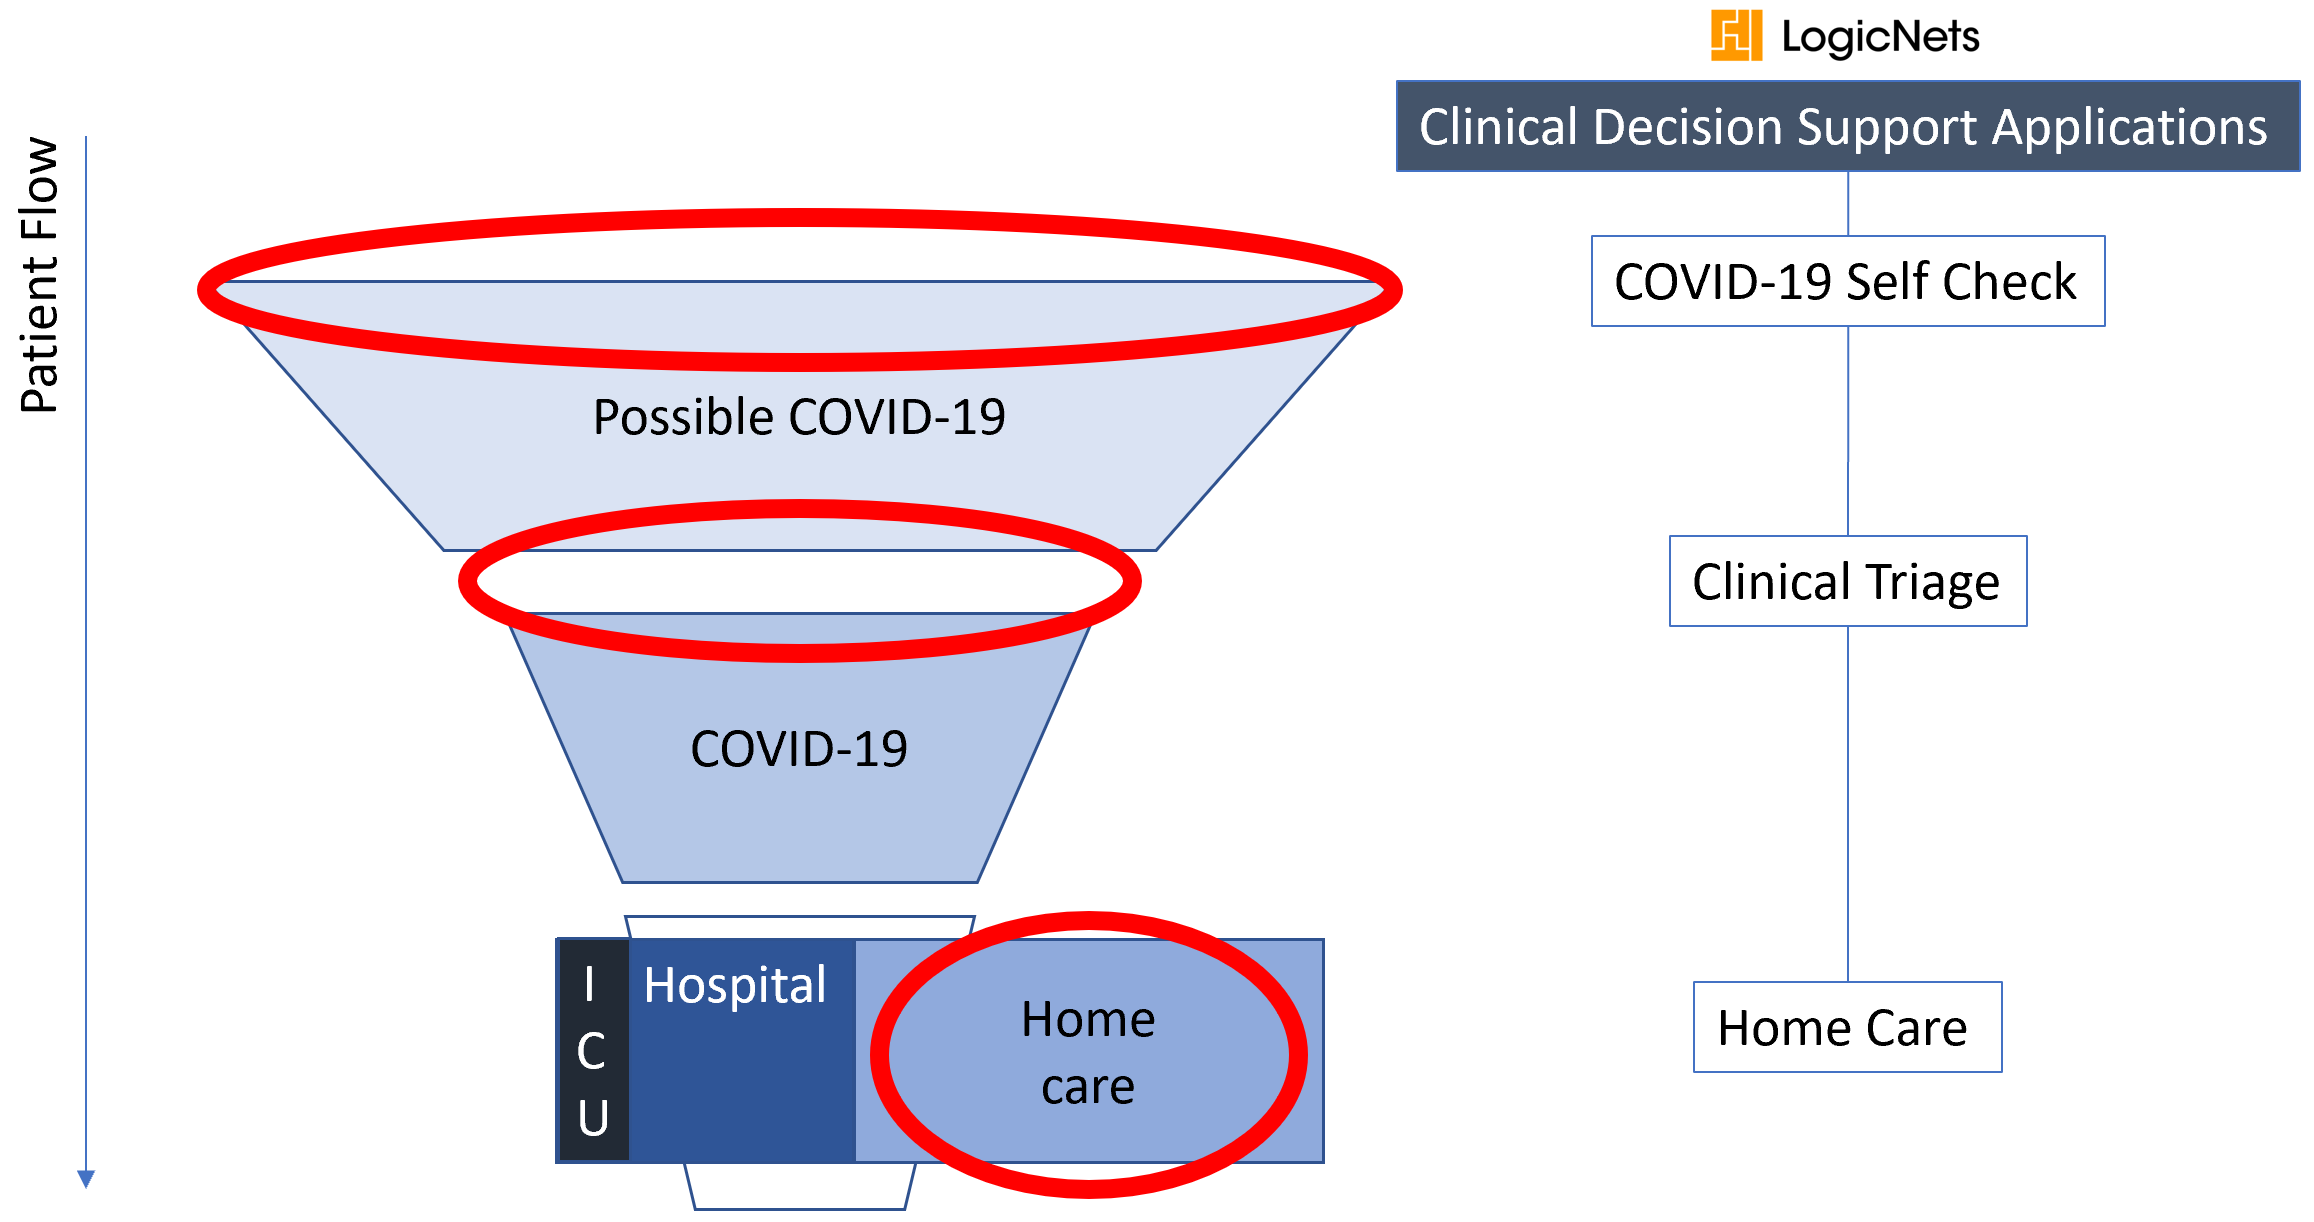Image resolution: width=2314 pixels, height=1222 pixels.
Task: Click the Patient Flow arrowhead at bottom
Action: click(86, 1179)
